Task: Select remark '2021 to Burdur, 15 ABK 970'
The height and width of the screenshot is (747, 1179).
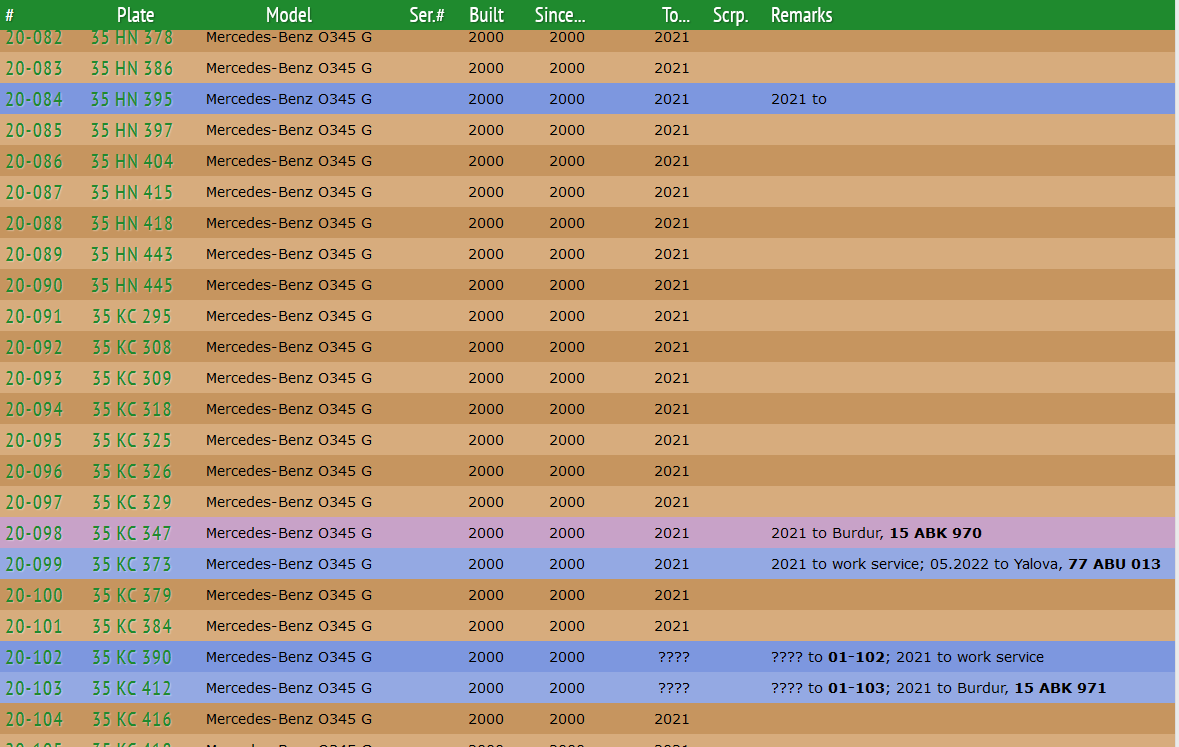Action: pyautogui.click(x=876, y=533)
